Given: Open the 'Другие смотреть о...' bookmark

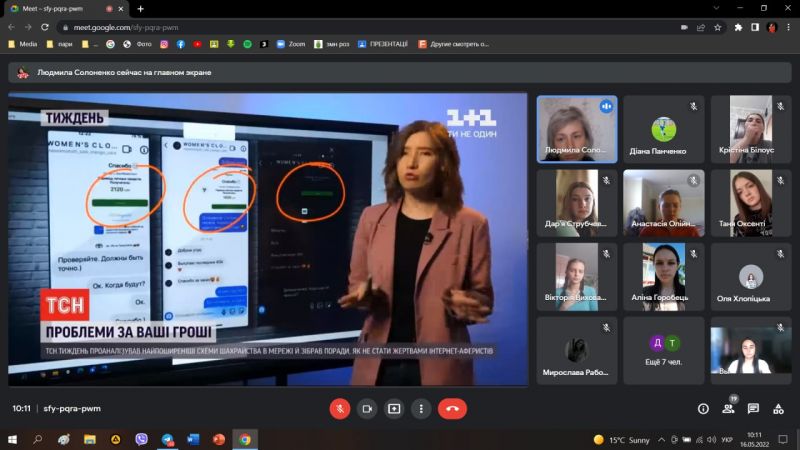Looking at the screenshot, I should [454, 44].
